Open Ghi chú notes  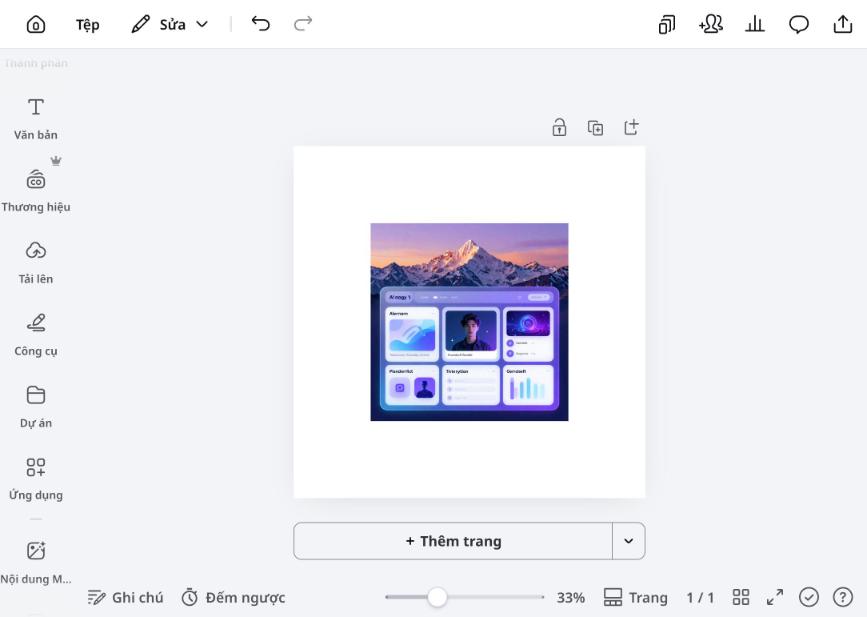point(125,597)
